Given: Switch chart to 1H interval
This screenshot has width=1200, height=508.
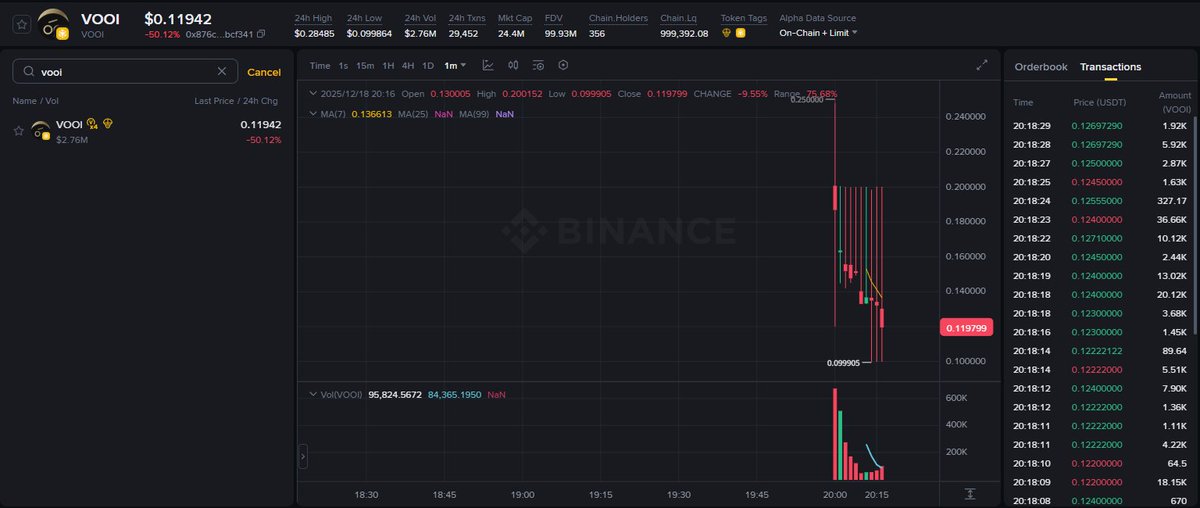Looking at the screenshot, I should pos(388,66).
